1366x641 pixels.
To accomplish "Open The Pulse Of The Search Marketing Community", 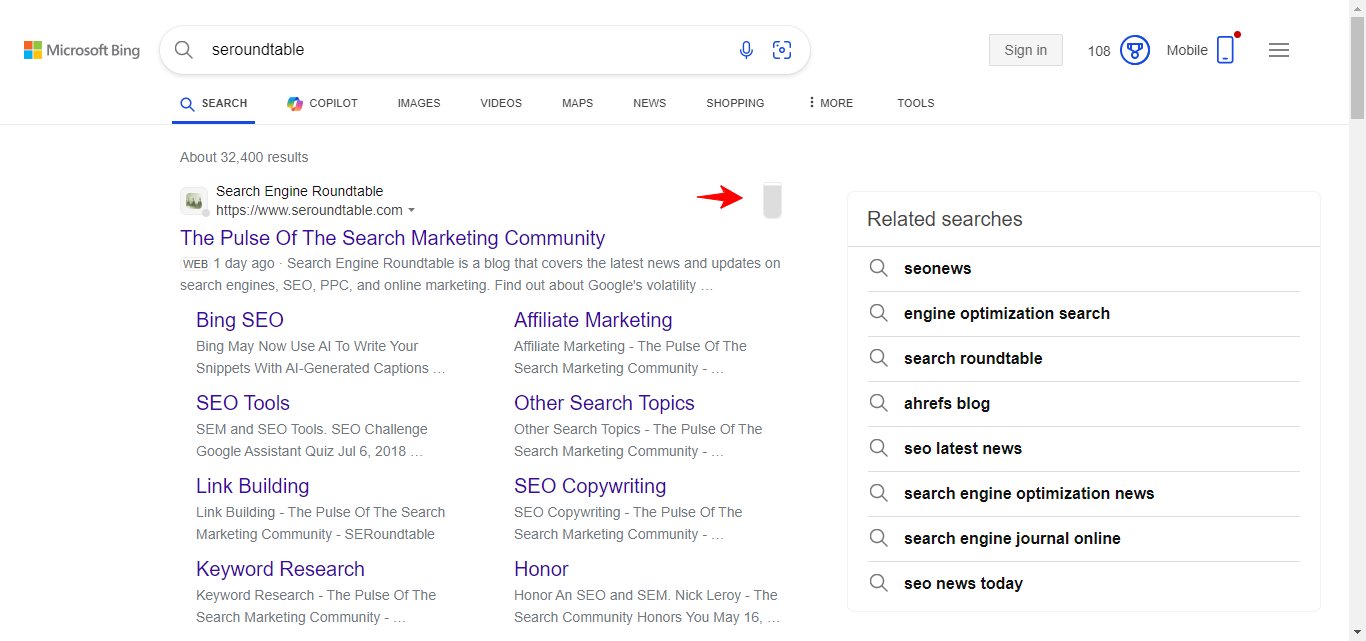I will coord(392,238).
